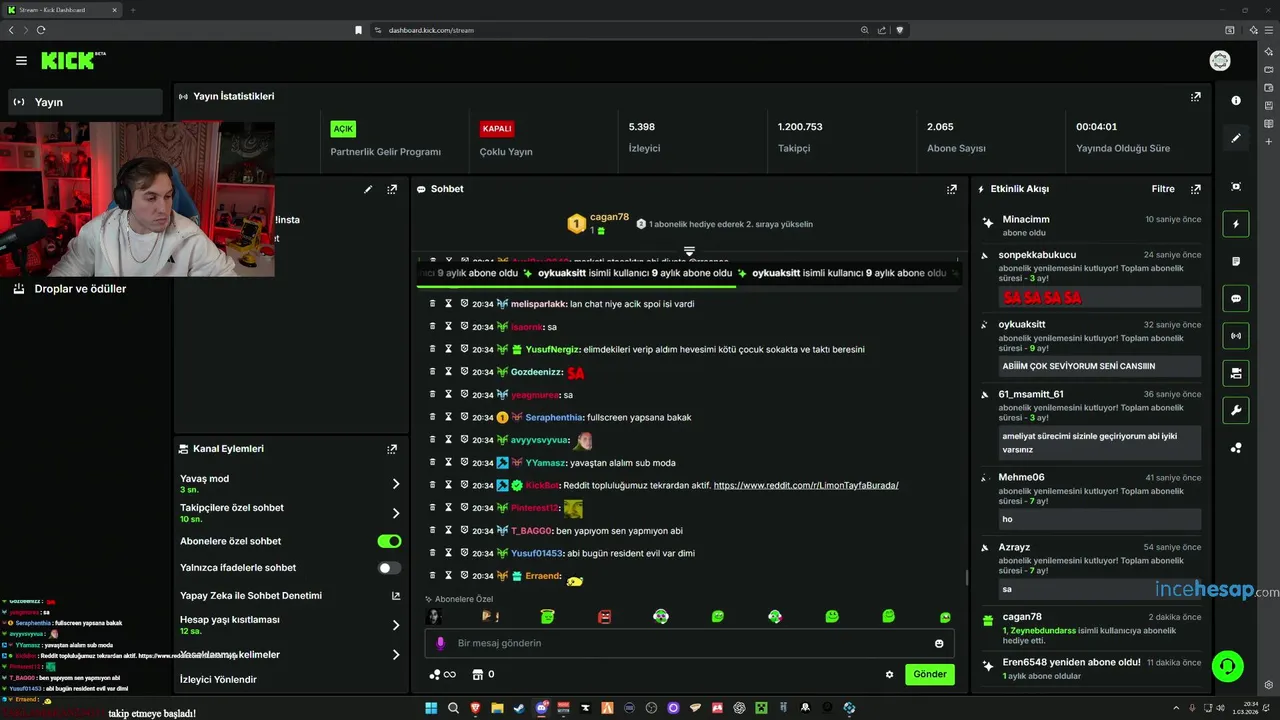Screen dimensions: 1280x720
Task: Toggle the broadcast signal icon in right sidebar
Action: [1236, 336]
